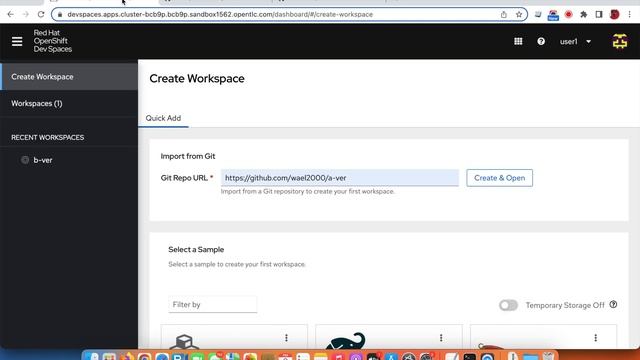Open the elephant sample card's kebab menu

click(441, 338)
